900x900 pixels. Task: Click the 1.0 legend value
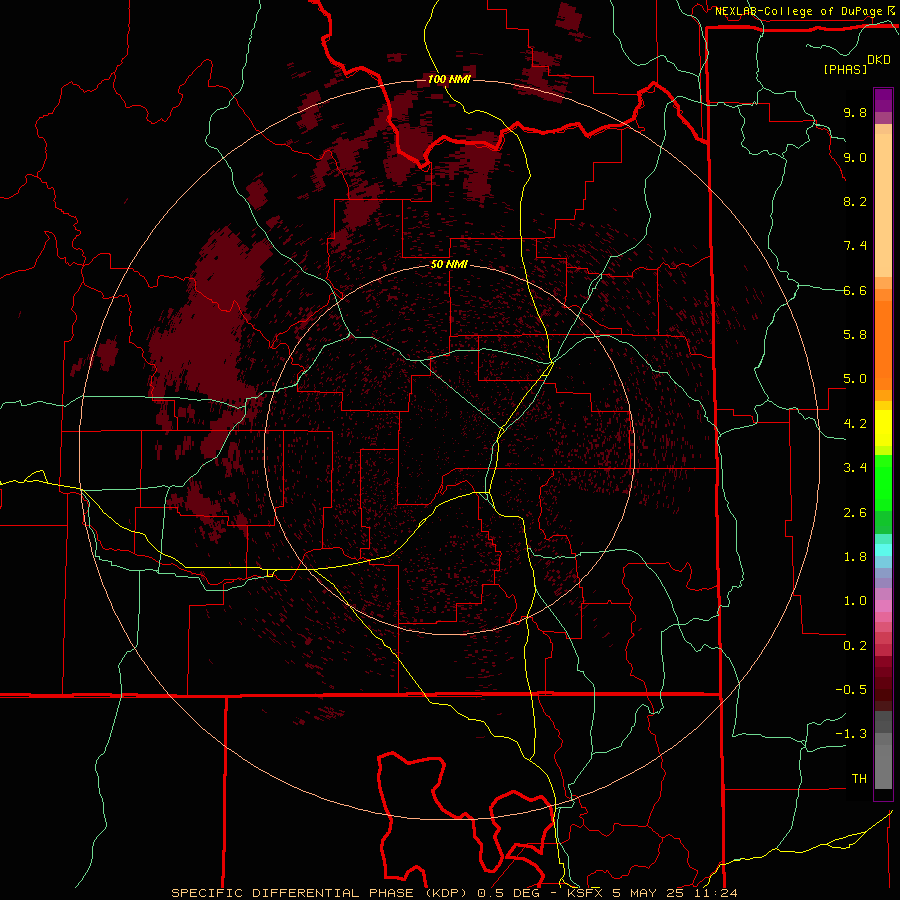(855, 601)
